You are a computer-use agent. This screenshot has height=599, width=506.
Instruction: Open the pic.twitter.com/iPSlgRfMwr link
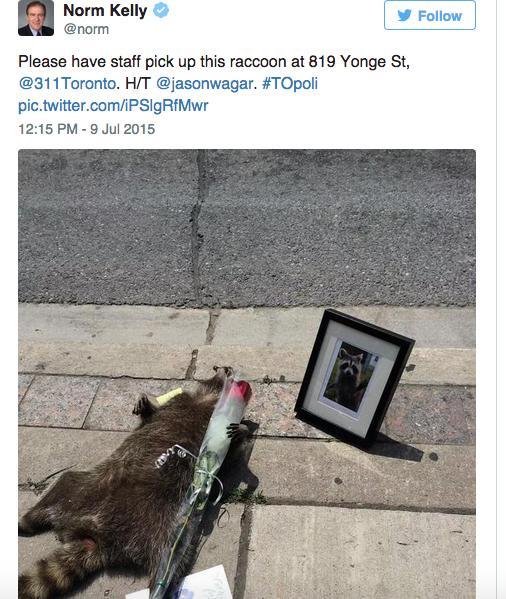click(x=113, y=106)
